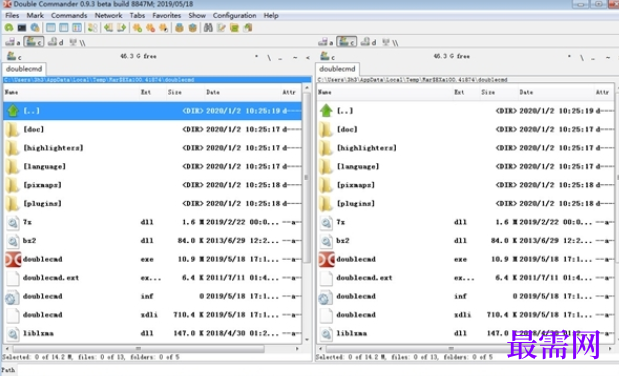Sort left panel by Name column header
This screenshot has width=619, height=376.
click(70, 92)
